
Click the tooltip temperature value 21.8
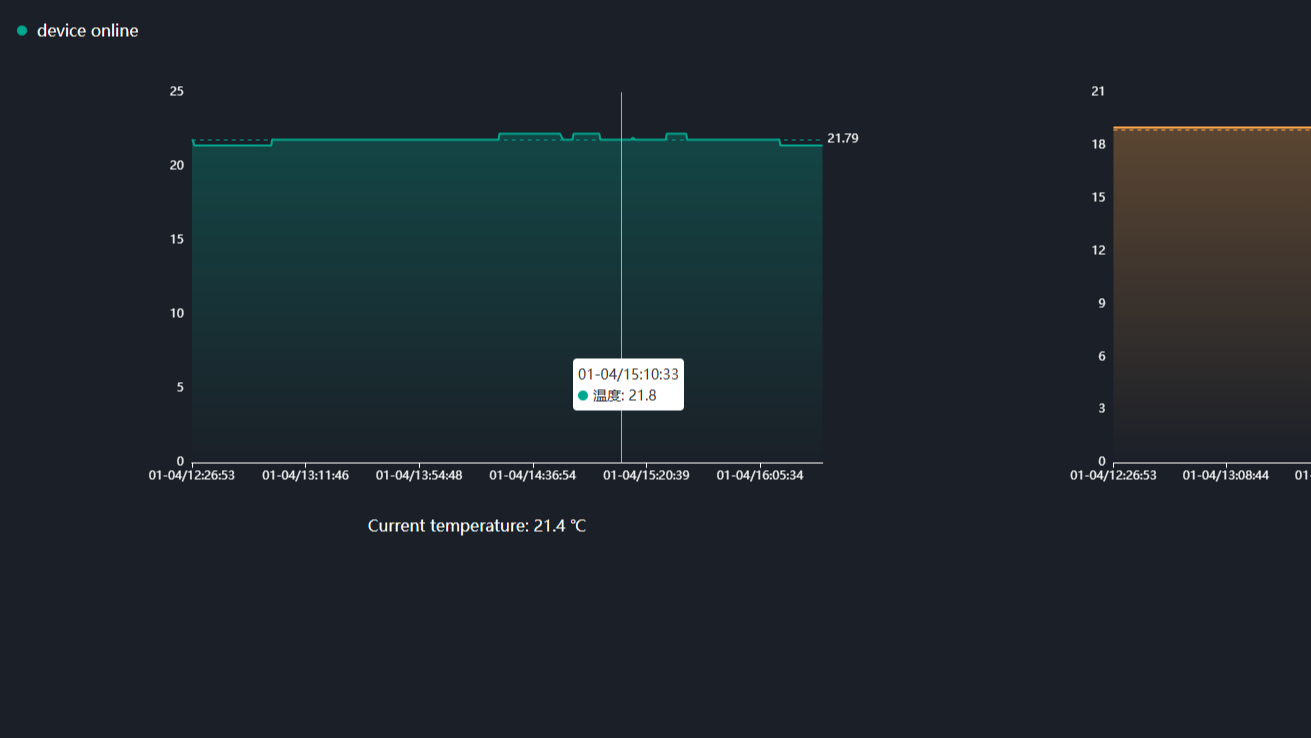click(642, 395)
